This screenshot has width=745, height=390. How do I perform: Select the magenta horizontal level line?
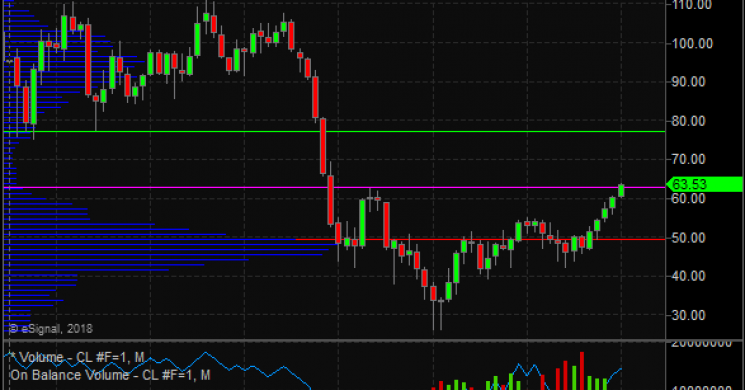334,188
